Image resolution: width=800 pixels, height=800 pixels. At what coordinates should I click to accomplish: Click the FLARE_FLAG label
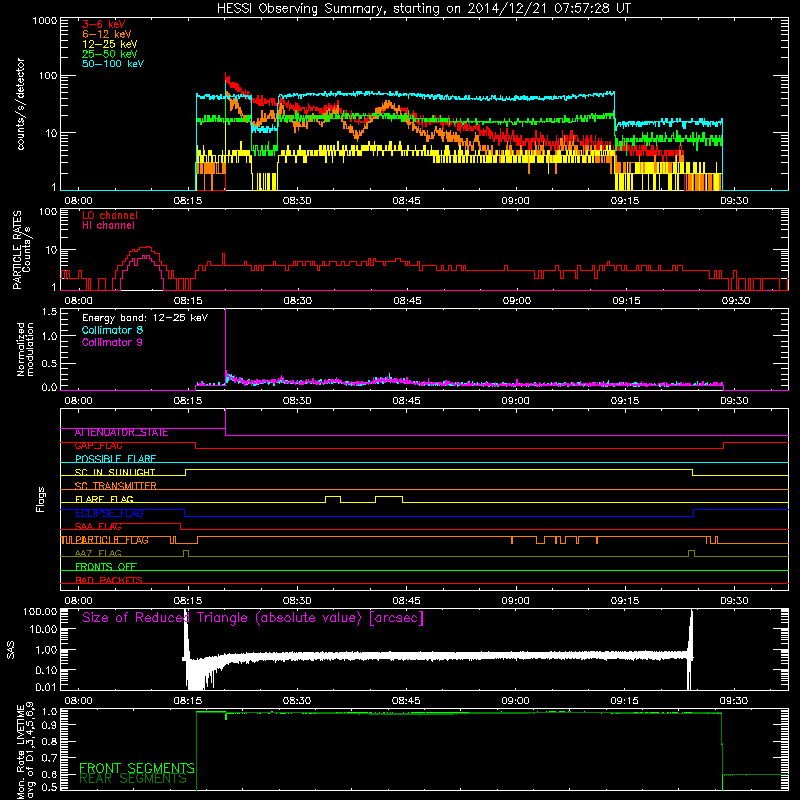click(104, 499)
